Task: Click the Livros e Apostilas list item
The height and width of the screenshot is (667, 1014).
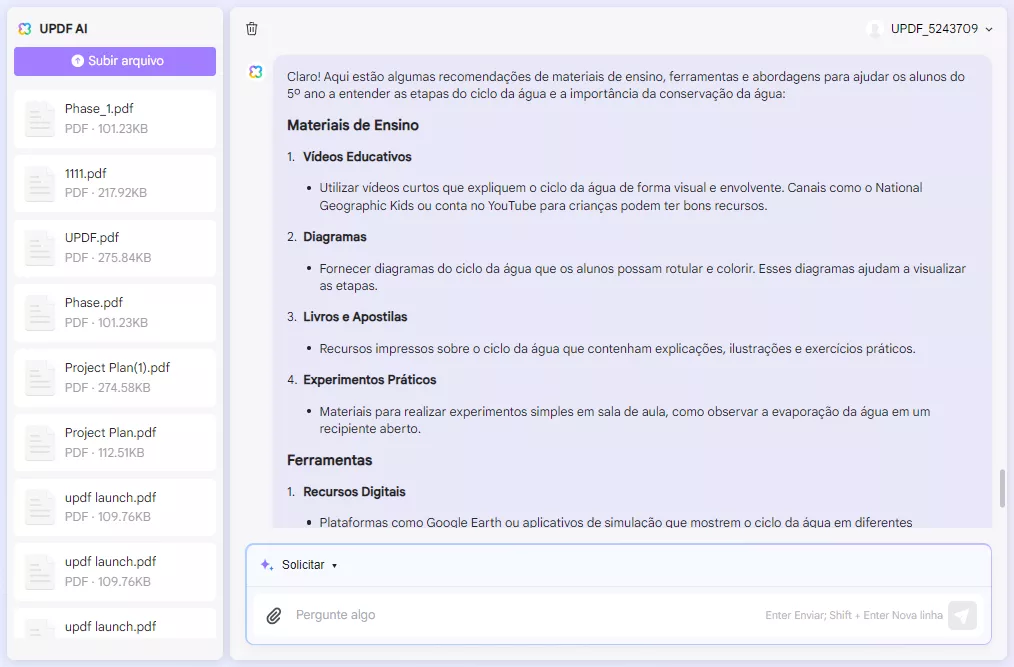Action: [x=355, y=317]
